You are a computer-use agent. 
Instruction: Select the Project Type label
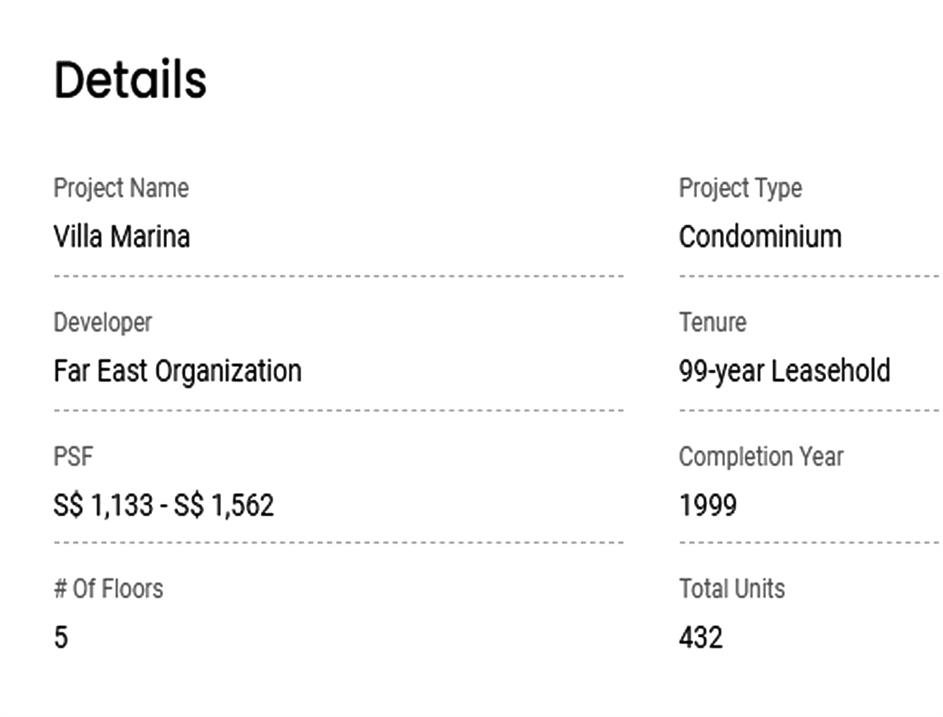pos(740,188)
